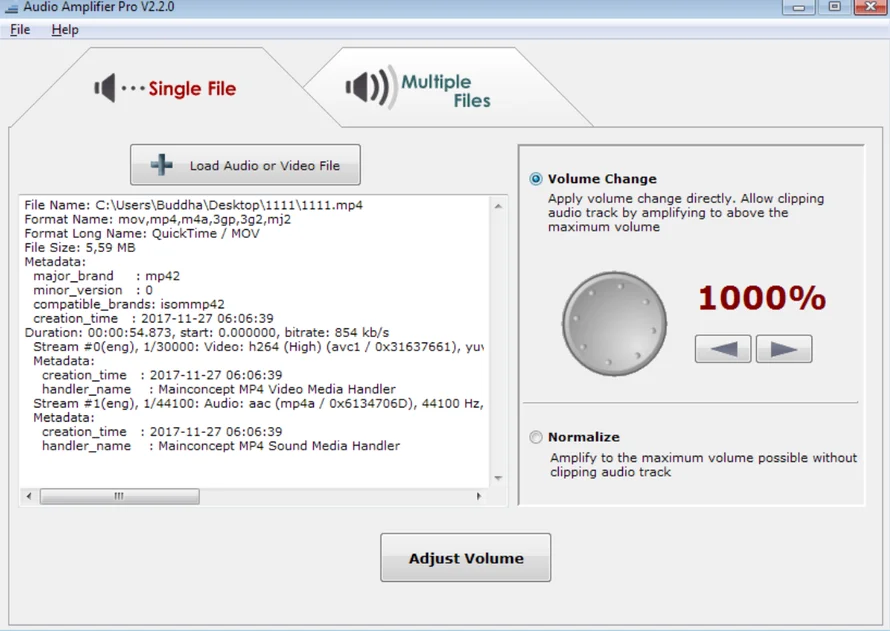
Task: Maximize the Audio Amplifier Pro window
Action: click(834, 7)
